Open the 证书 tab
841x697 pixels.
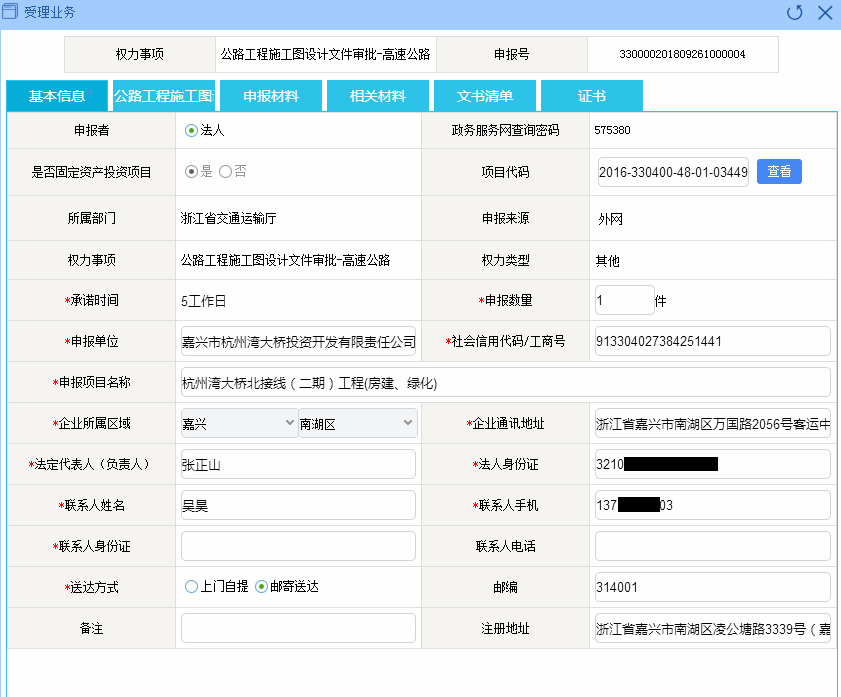[x=591, y=96]
